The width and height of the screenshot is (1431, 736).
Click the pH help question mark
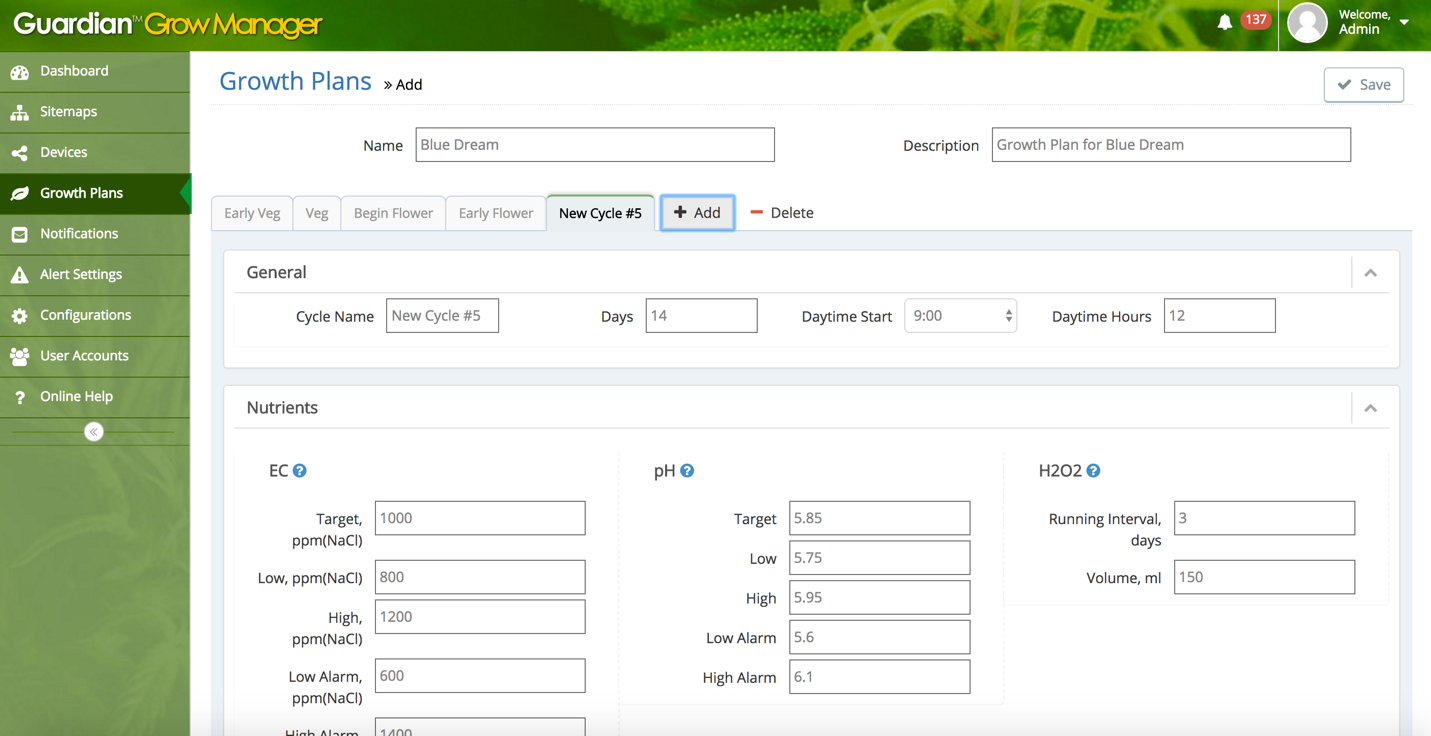coord(687,470)
